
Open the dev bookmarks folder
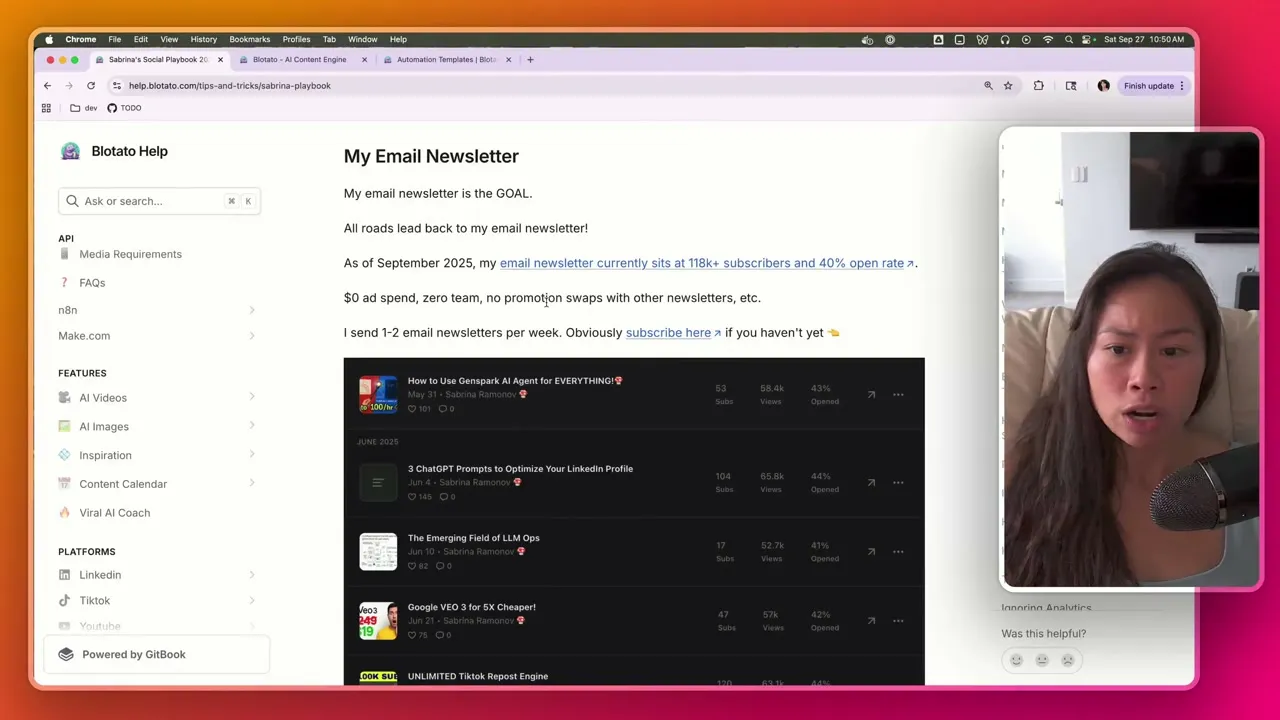click(84, 108)
